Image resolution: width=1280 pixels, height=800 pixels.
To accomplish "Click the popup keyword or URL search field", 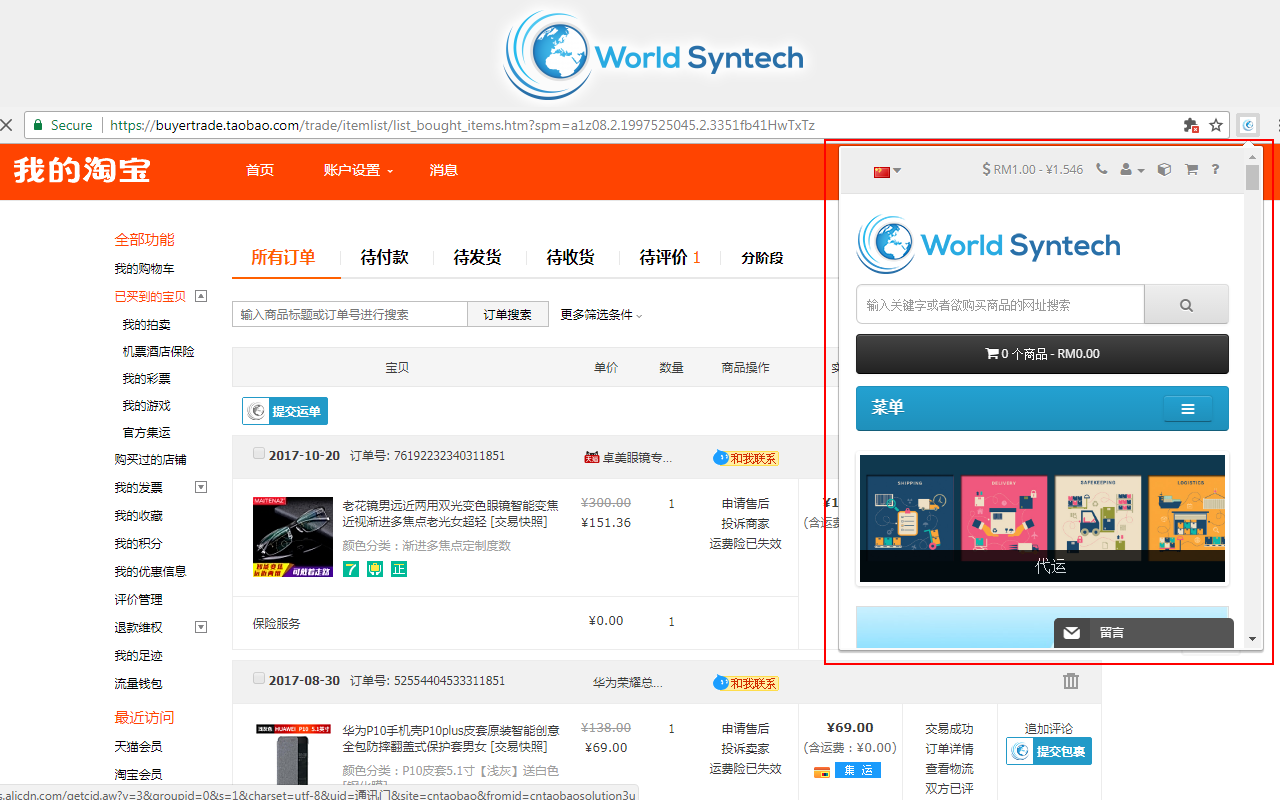I will click(x=1000, y=305).
